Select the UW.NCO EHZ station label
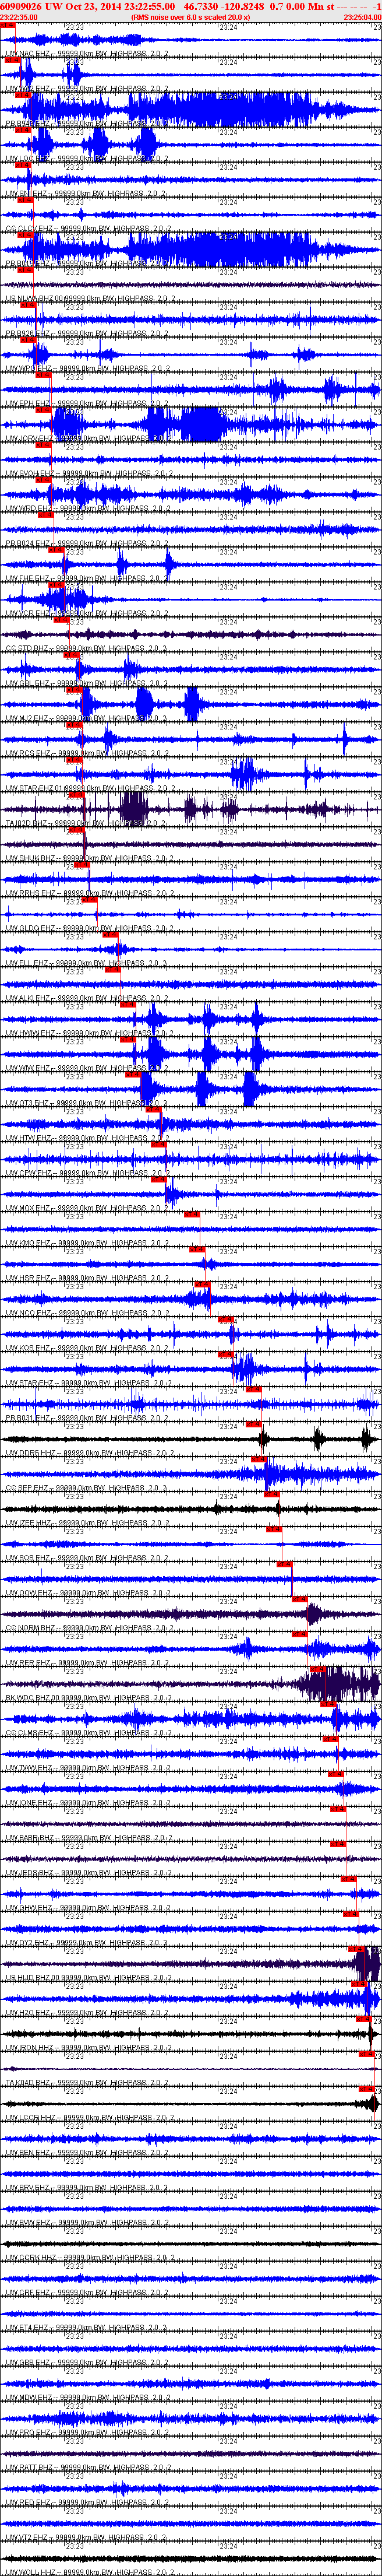382x2576 pixels. coord(87,1313)
